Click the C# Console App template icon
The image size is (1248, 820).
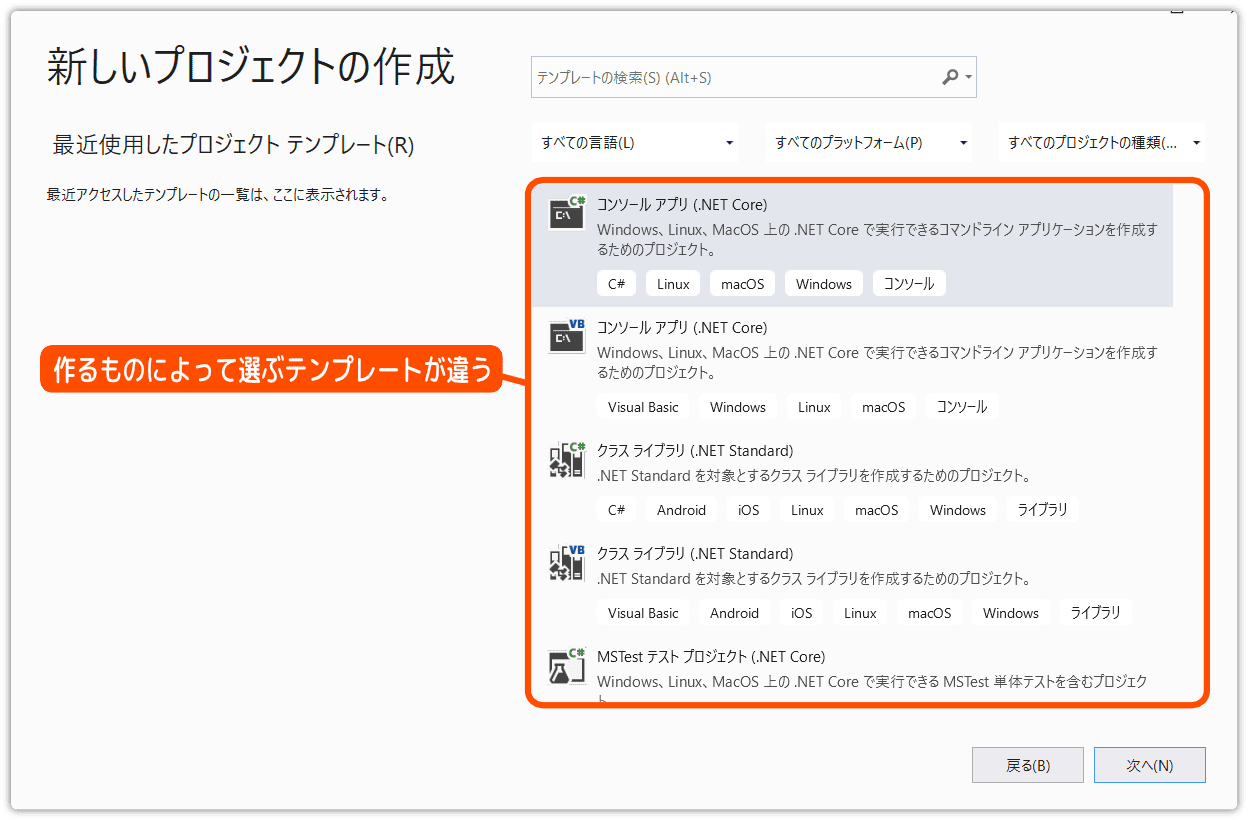[x=567, y=213]
